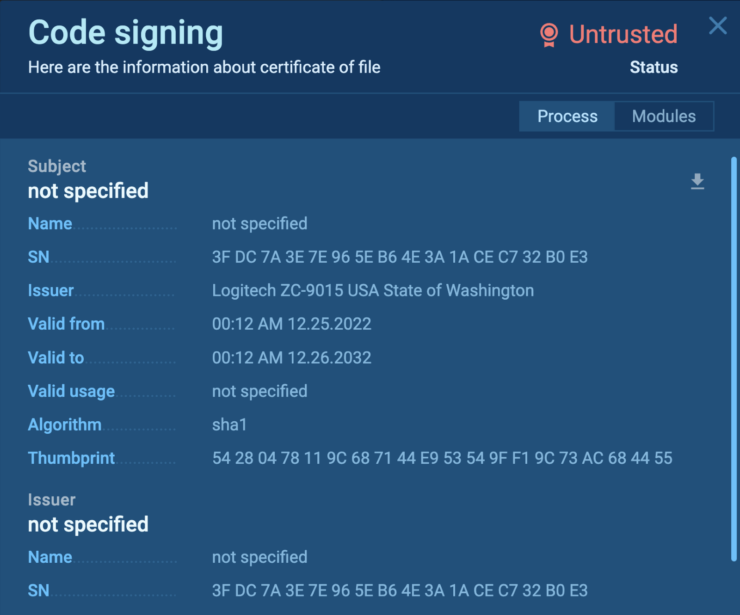This screenshot has height=615, width=740.
Task: Click the Valid to expiry date value
Action: (x=290, y=357)
